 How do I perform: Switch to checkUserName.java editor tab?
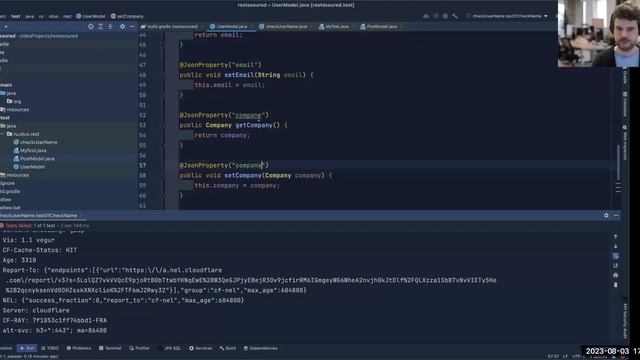click(x=286, y=27)
